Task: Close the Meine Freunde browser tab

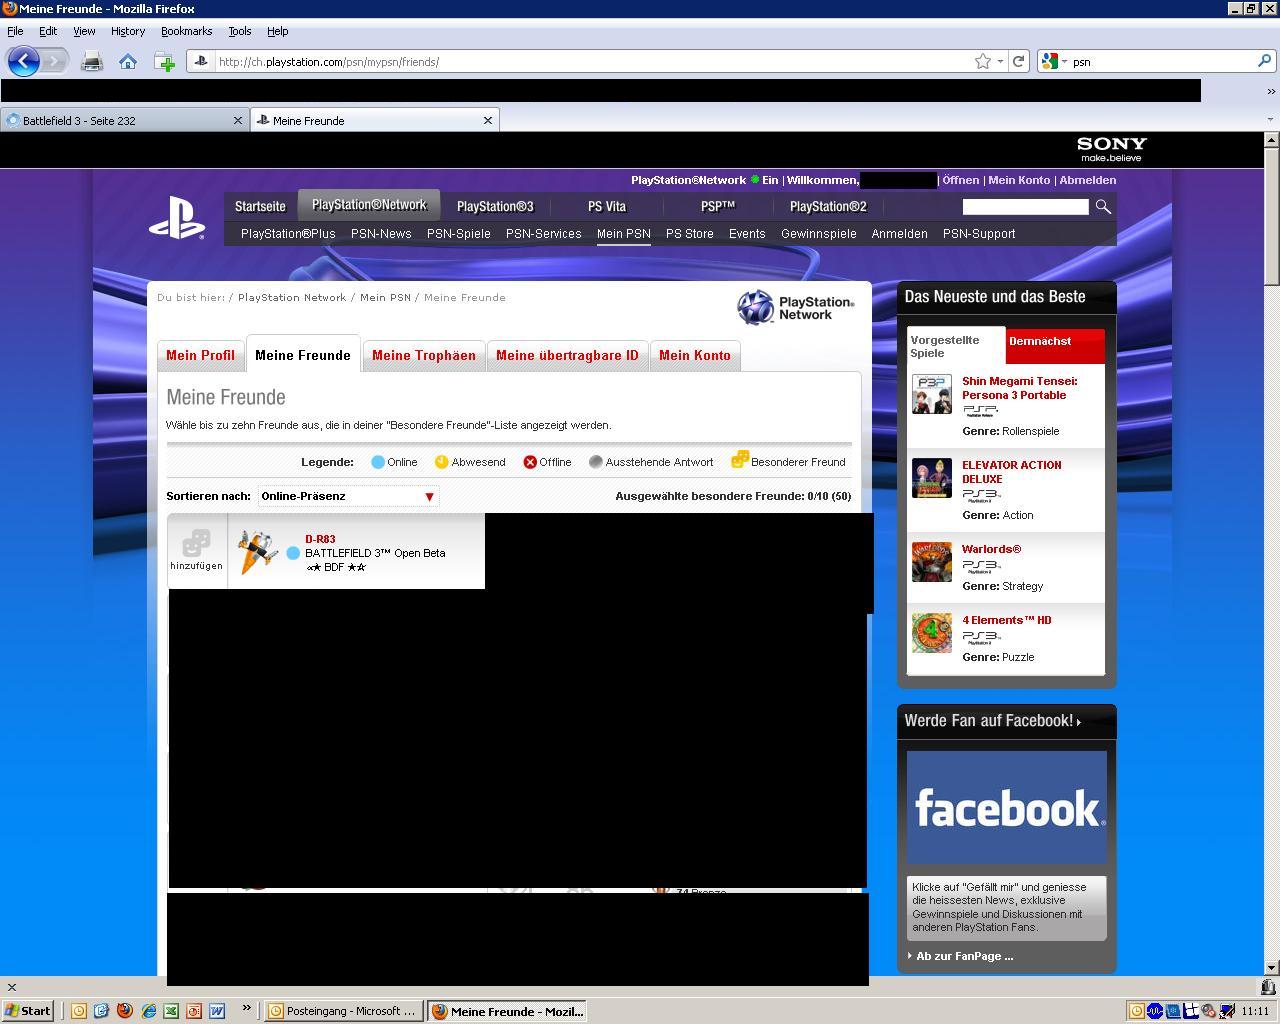Action: pyautogui.click(x=487, y=120)
